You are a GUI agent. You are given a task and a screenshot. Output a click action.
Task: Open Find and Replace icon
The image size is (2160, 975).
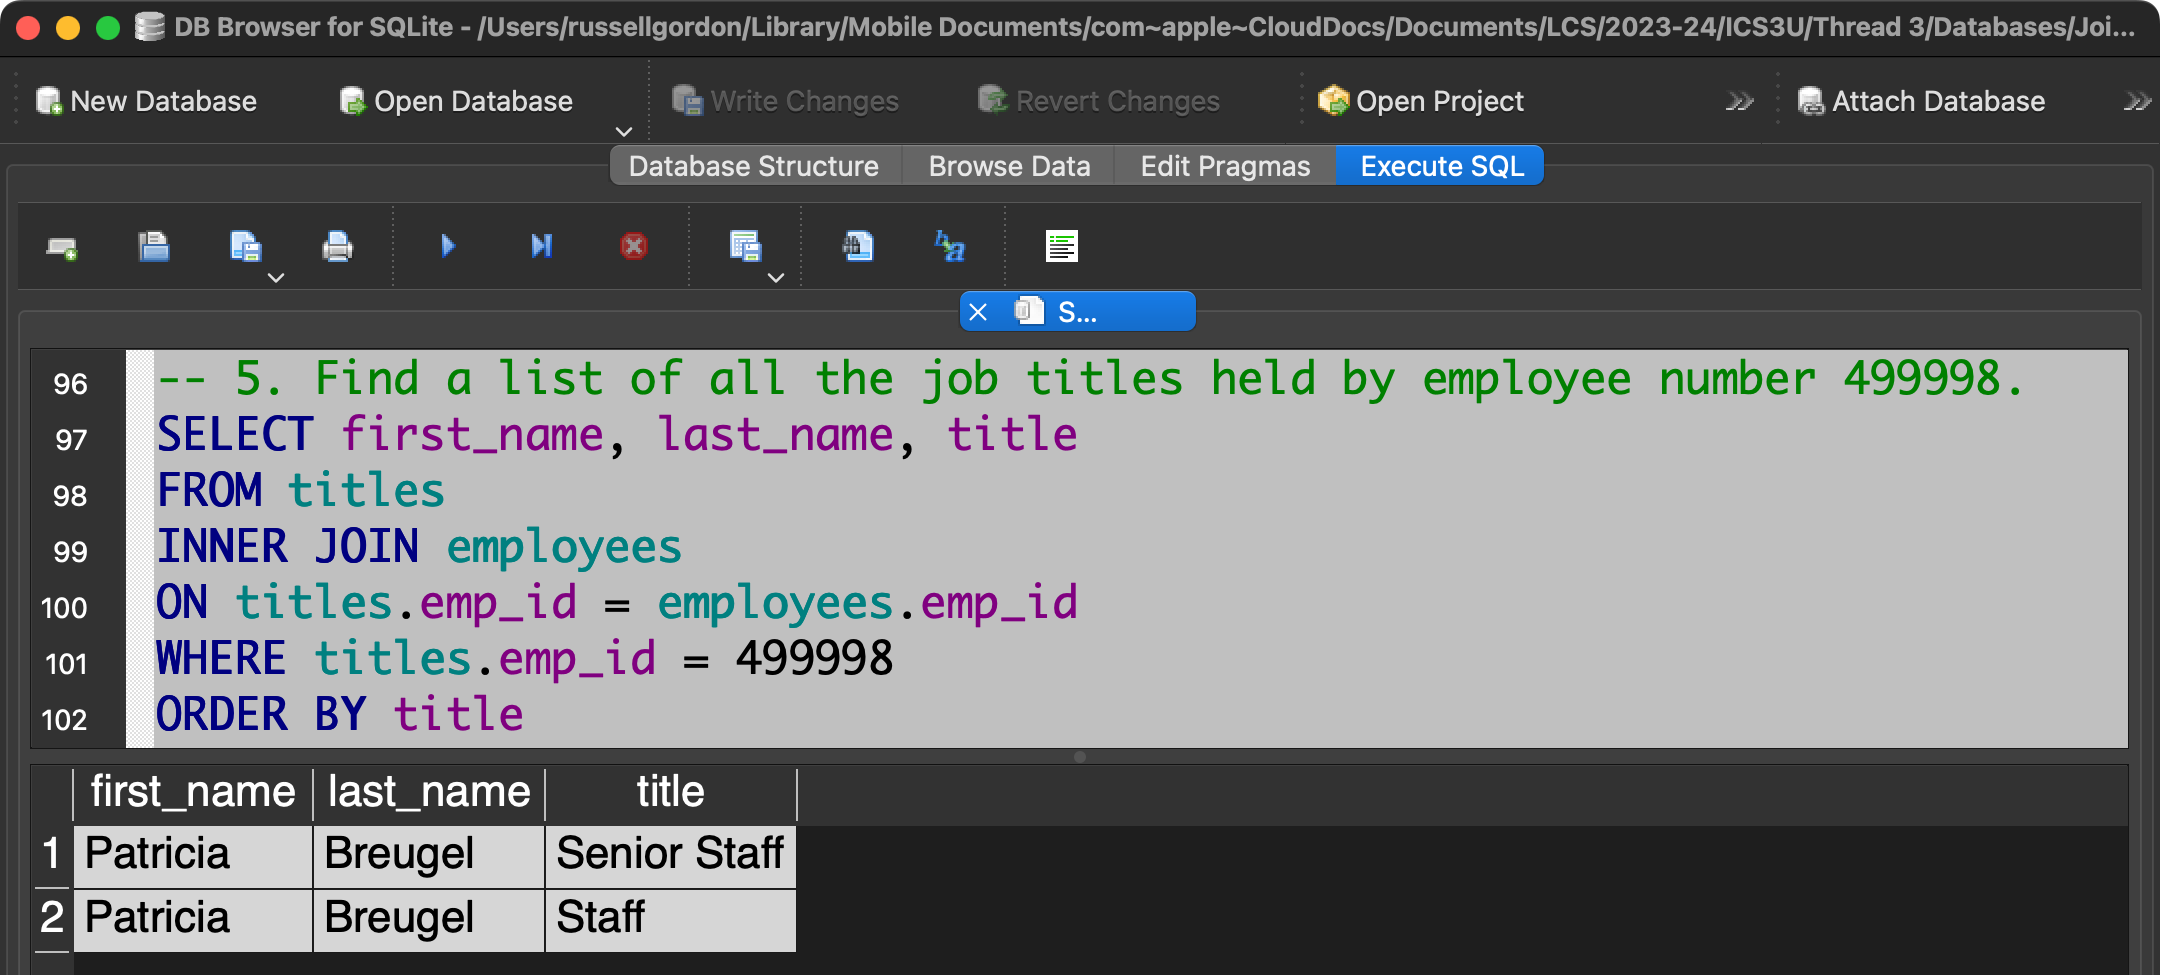click(949, 246)
